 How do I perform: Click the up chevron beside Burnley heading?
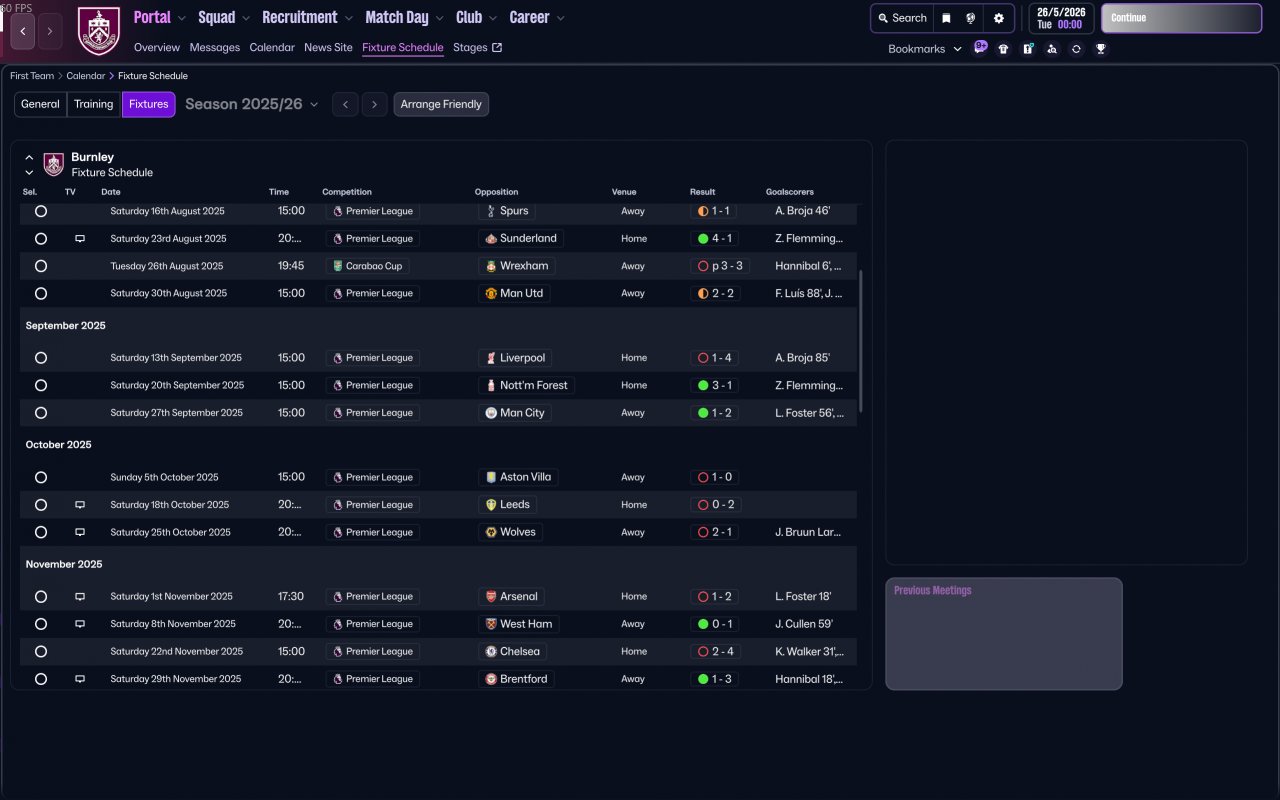pyautogui.click(x=29, y=158)
